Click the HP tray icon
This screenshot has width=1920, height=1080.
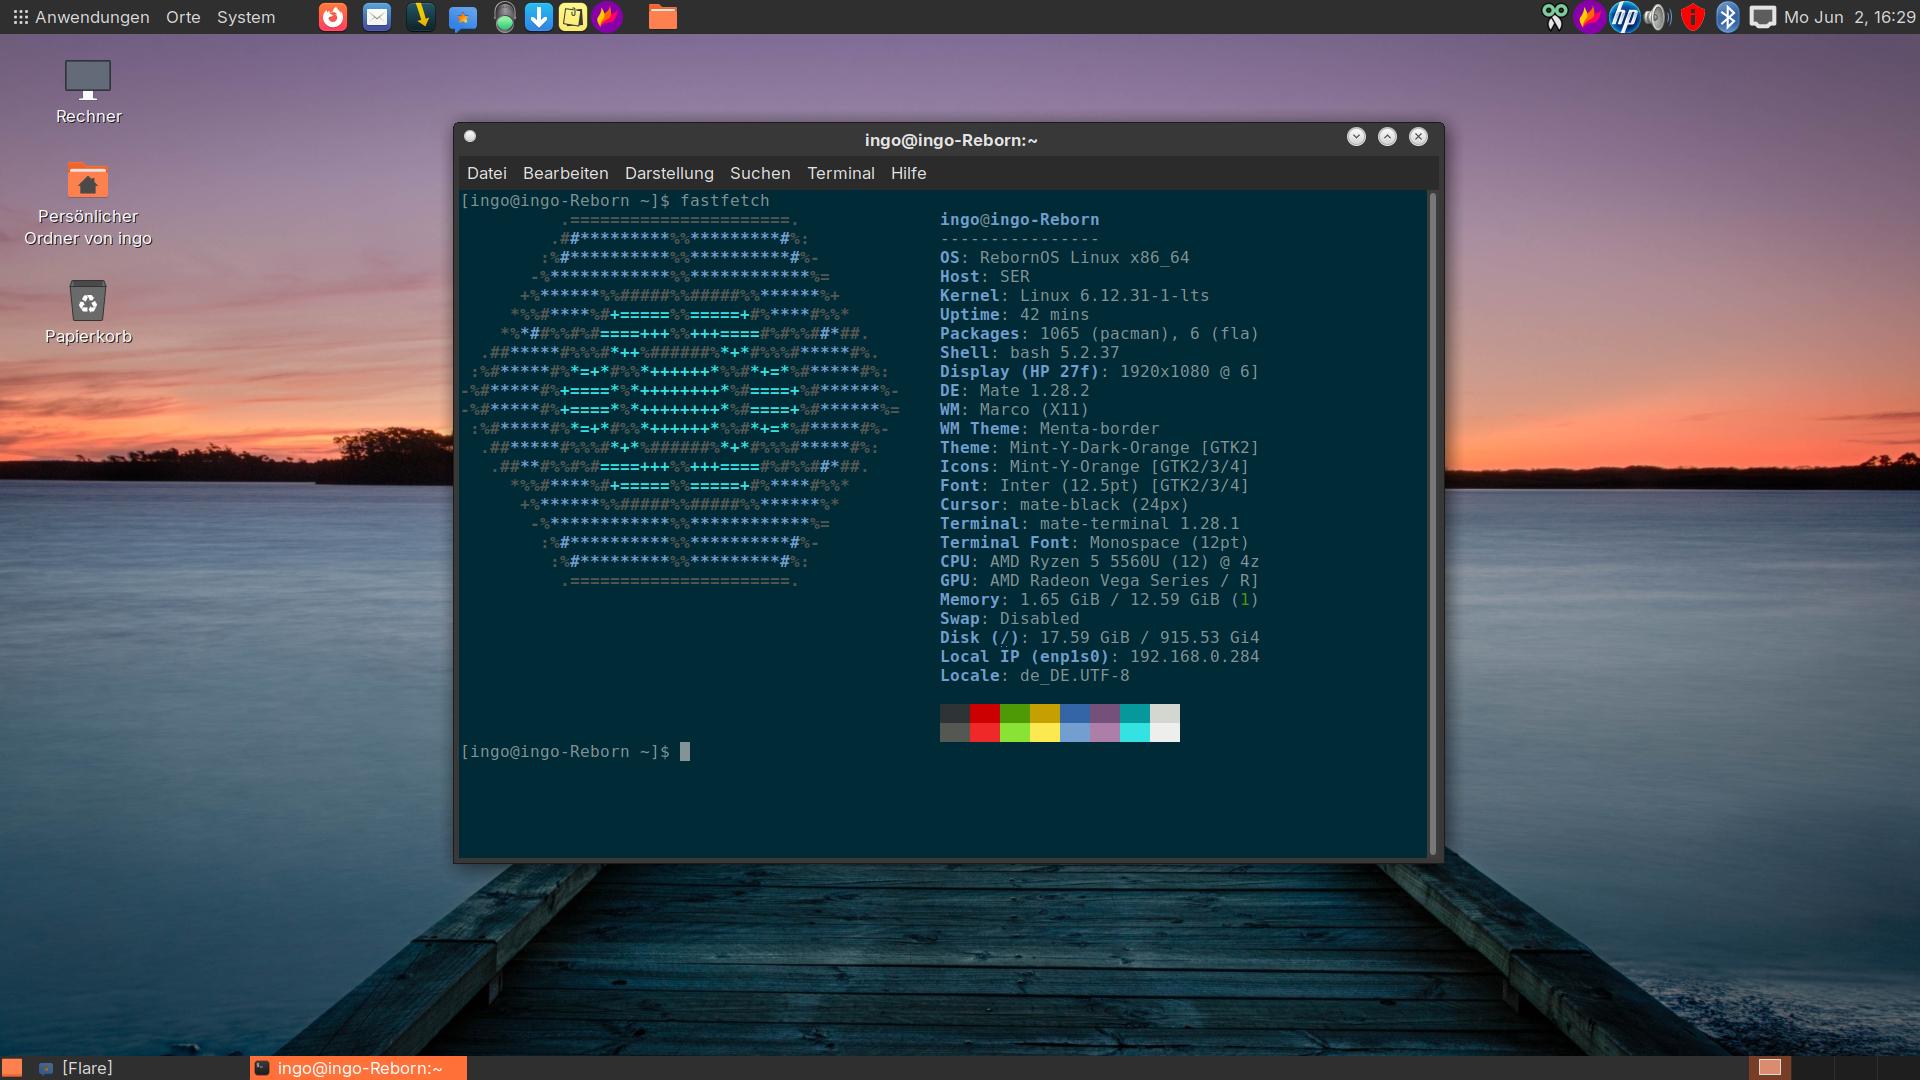coord(1624,17)
